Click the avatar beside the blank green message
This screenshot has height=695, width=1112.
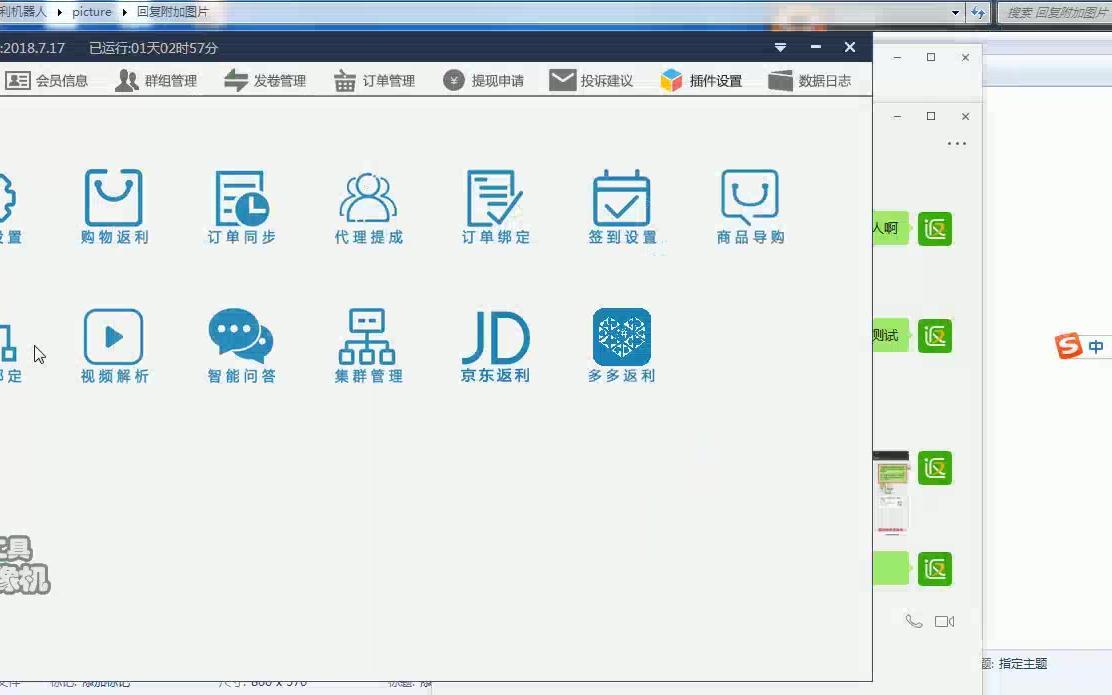[935, 569]
